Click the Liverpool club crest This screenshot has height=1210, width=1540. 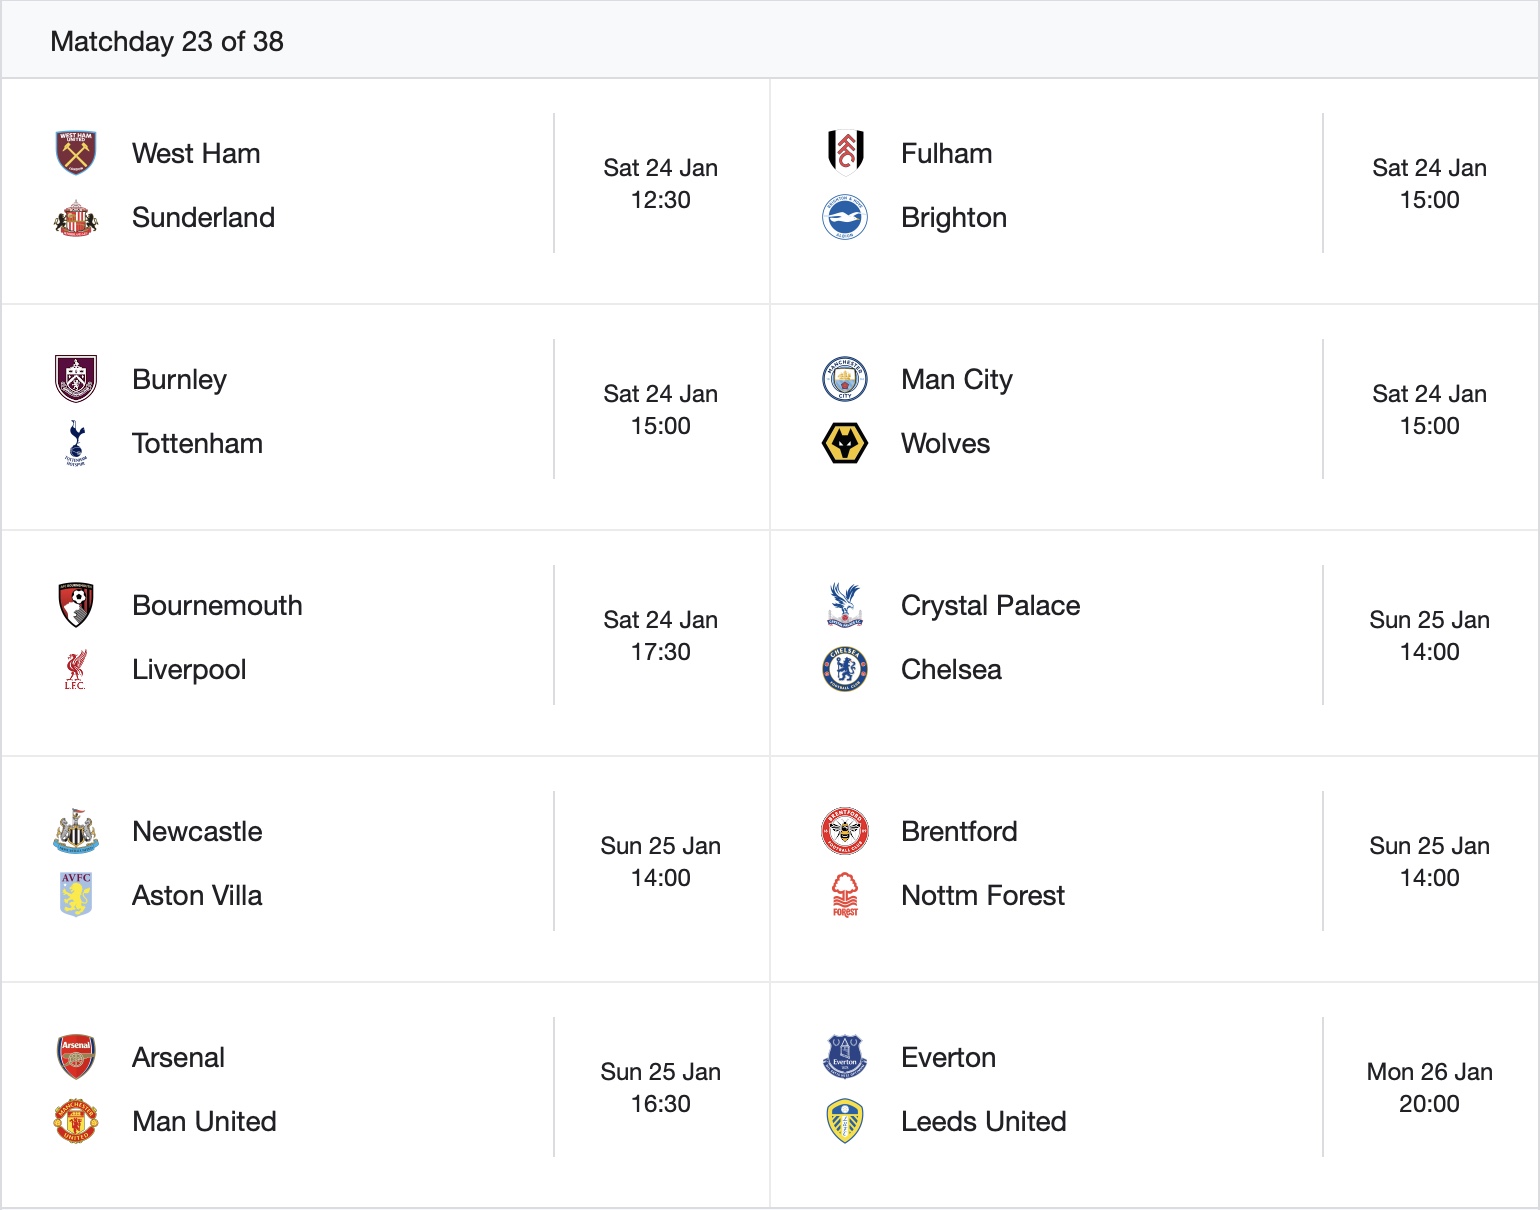pos(75,669)
